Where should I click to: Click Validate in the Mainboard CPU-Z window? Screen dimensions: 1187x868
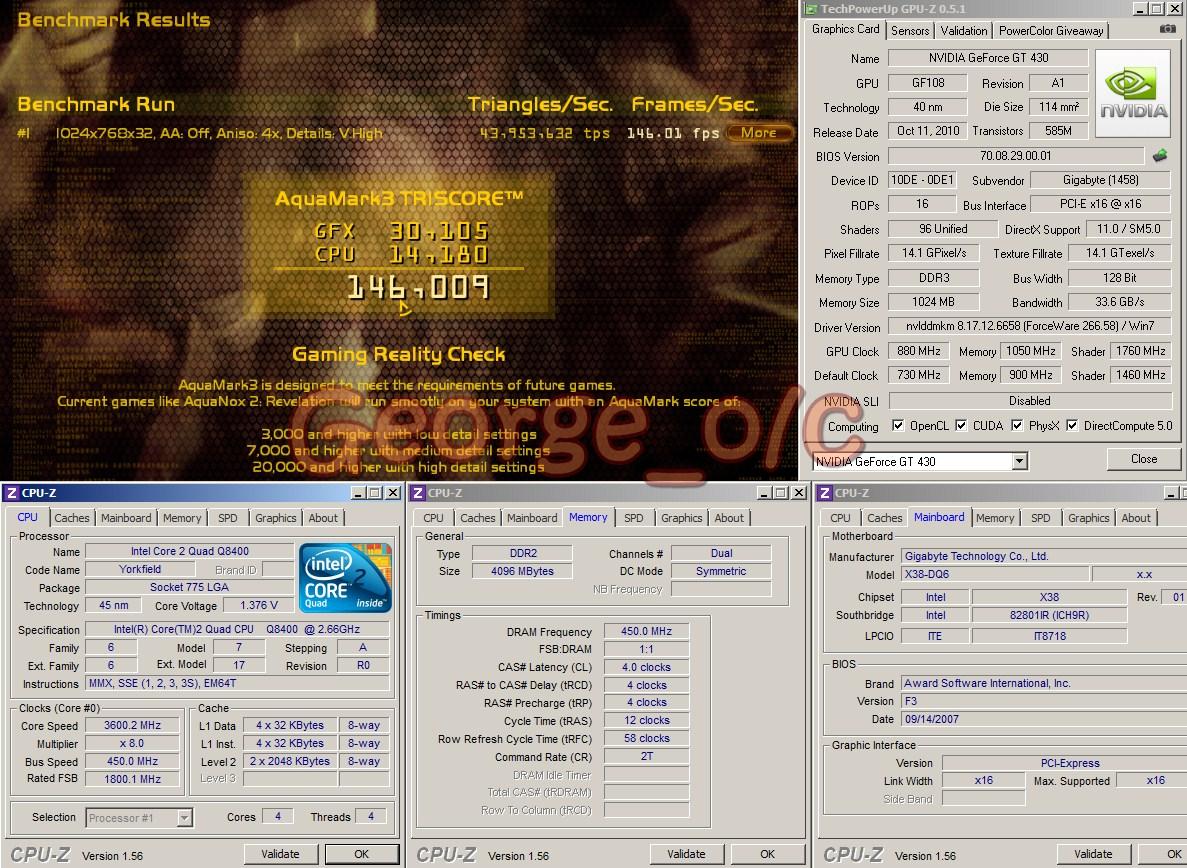[x=1093, y=854]
